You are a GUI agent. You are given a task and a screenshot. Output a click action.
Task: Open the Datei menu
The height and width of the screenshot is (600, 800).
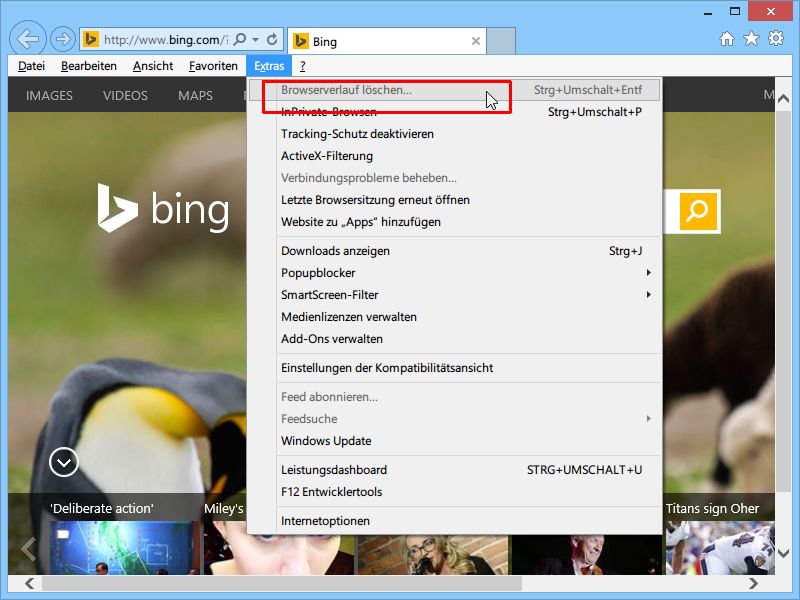coord(31,66)
